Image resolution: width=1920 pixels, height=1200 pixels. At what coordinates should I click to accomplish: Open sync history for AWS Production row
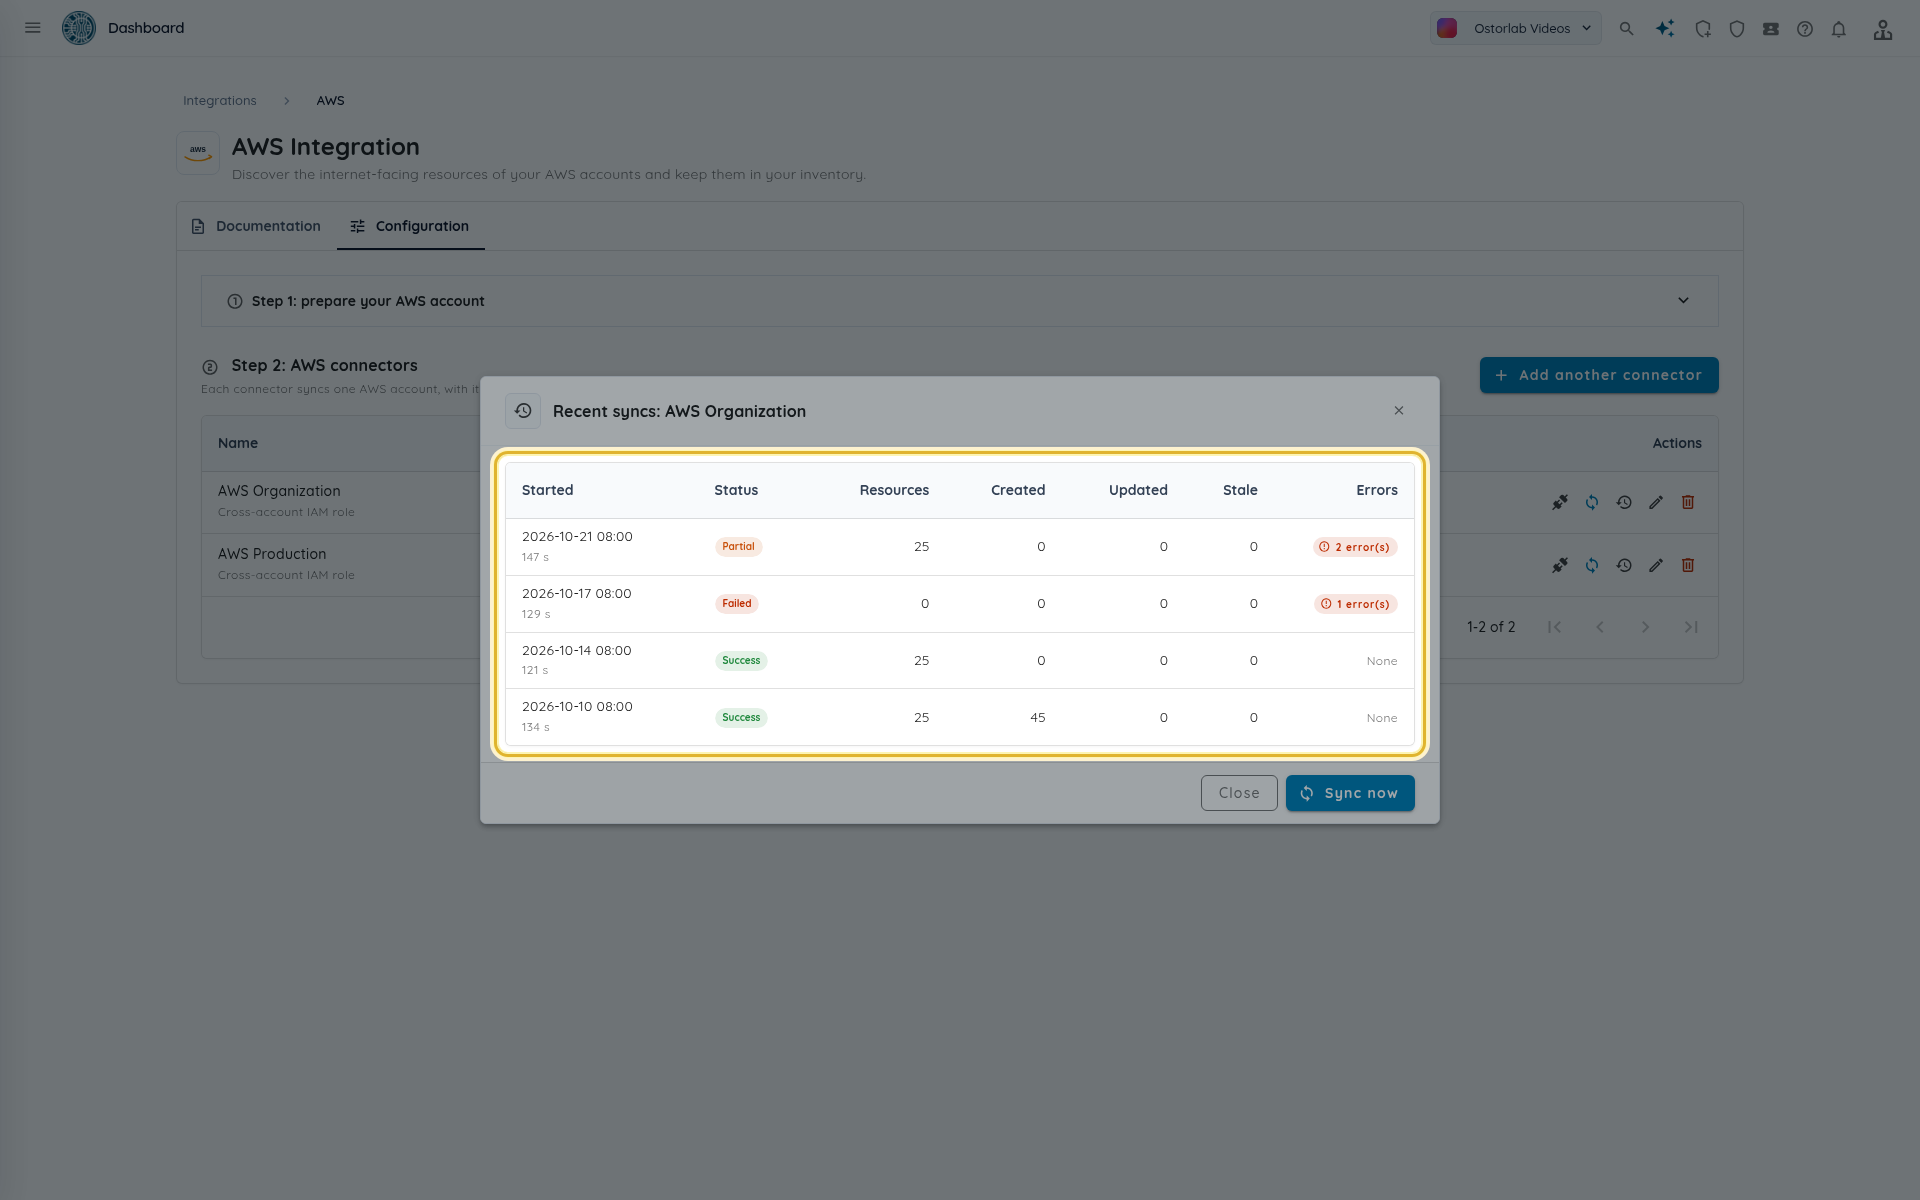[x=1624, y=565]
